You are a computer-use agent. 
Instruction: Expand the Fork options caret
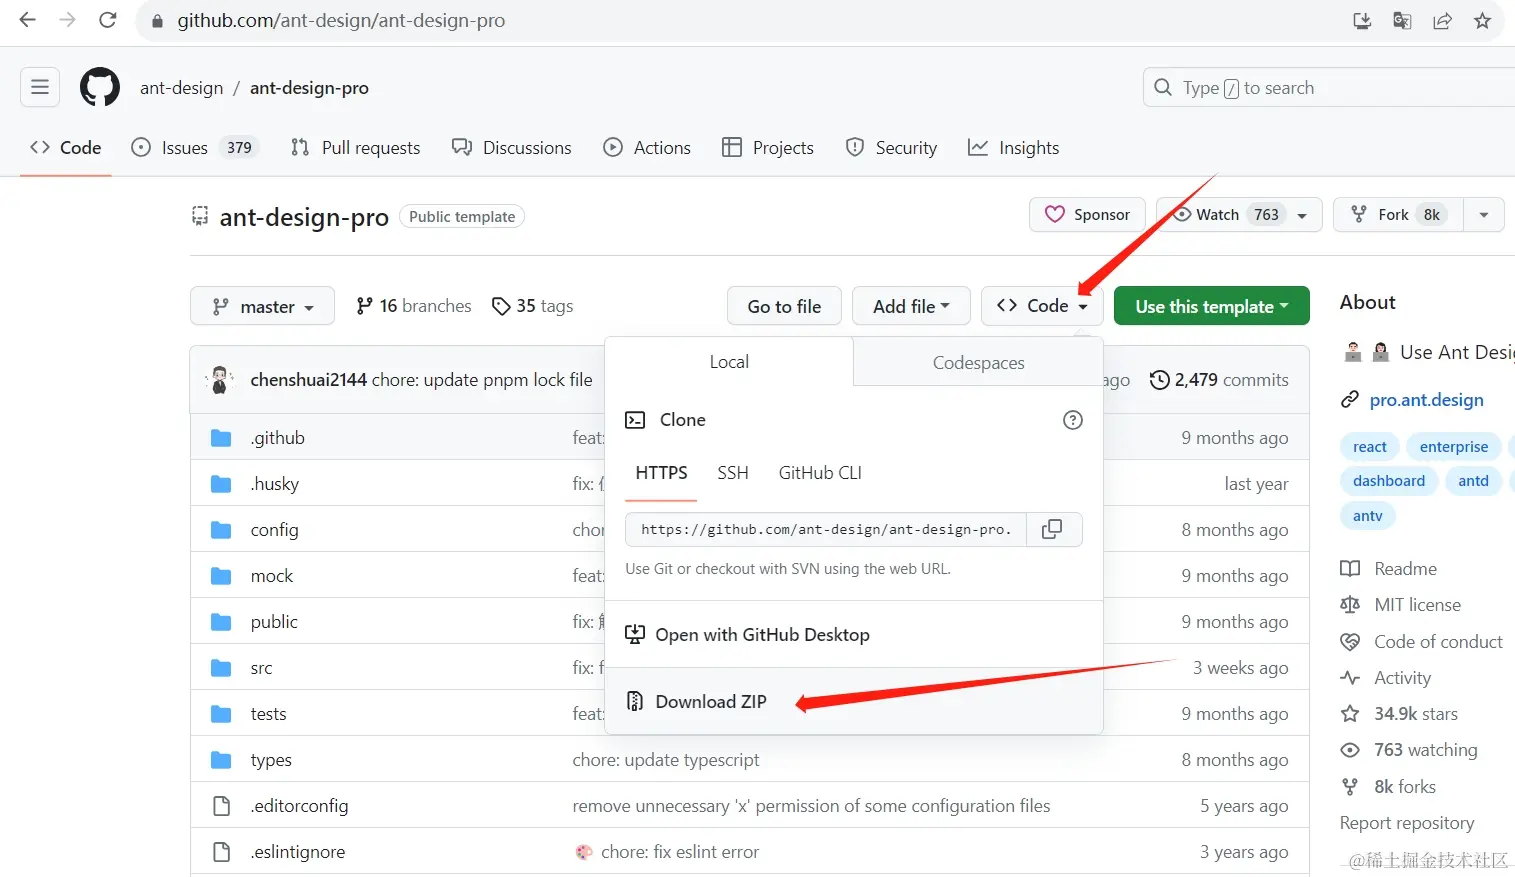click(1484, 214)
